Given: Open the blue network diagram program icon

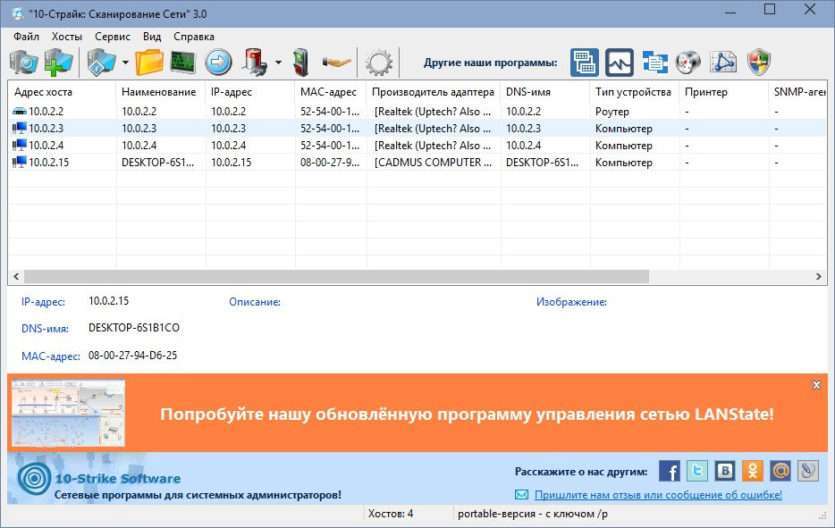Looking at the screenshot, I should 654,62.
